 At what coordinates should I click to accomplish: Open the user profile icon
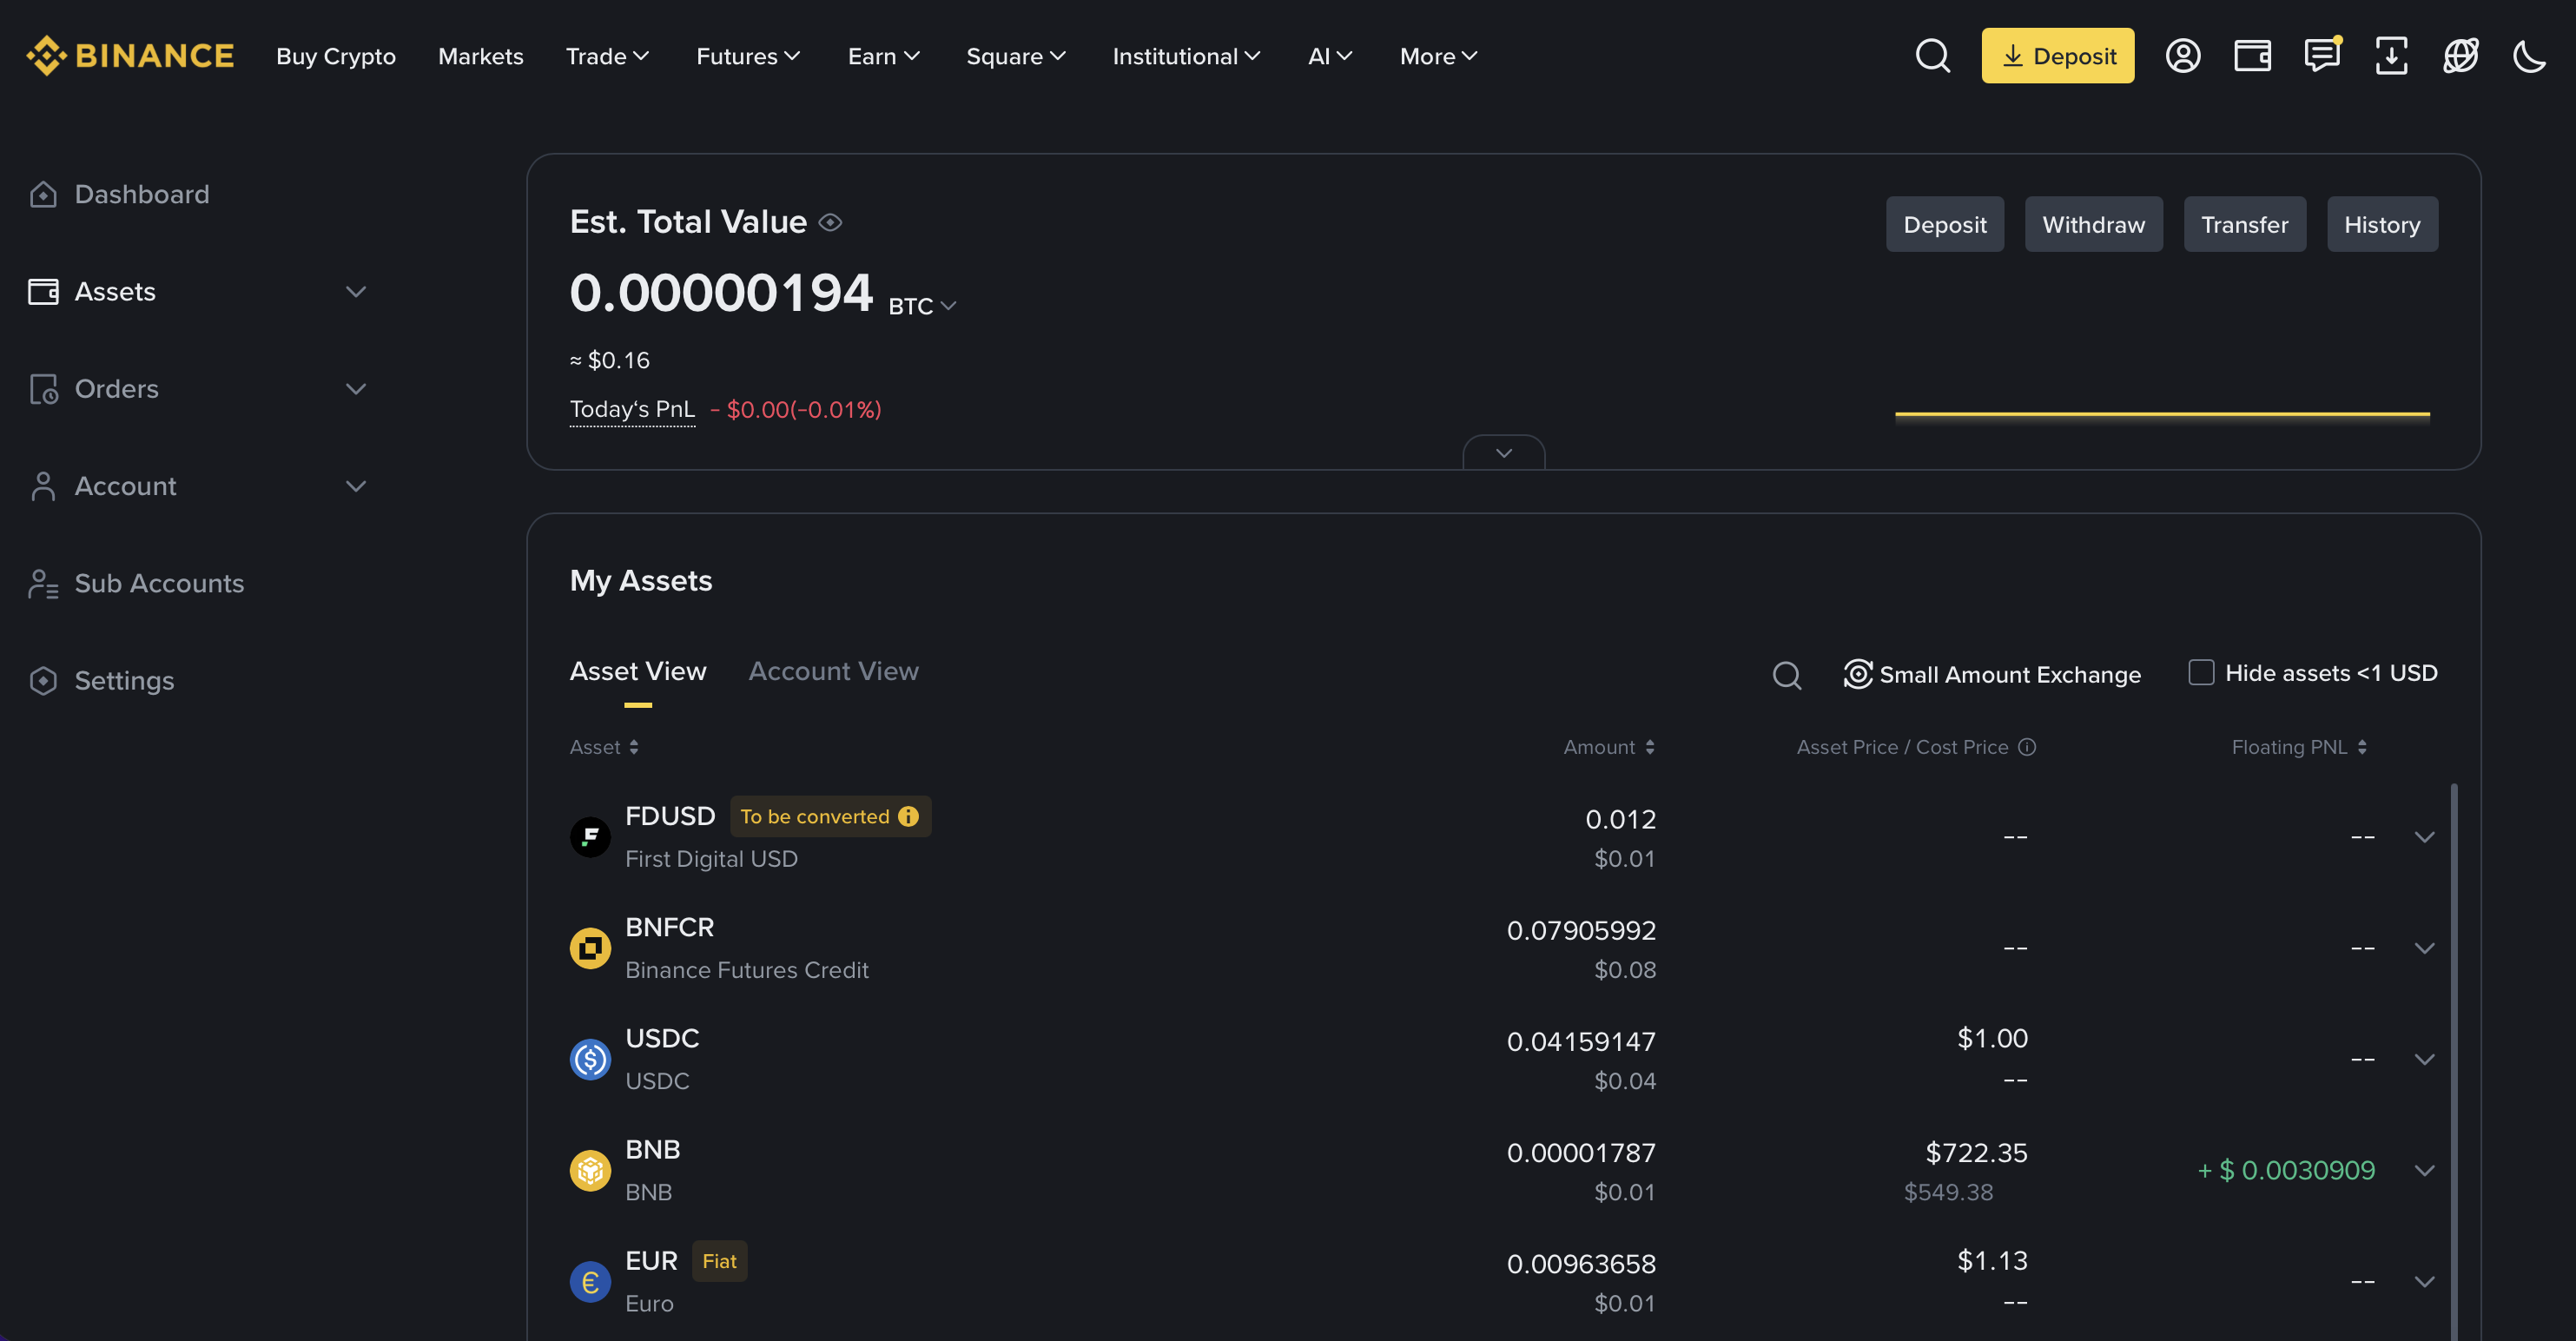pyautogui.click(x=2183, y=56)
